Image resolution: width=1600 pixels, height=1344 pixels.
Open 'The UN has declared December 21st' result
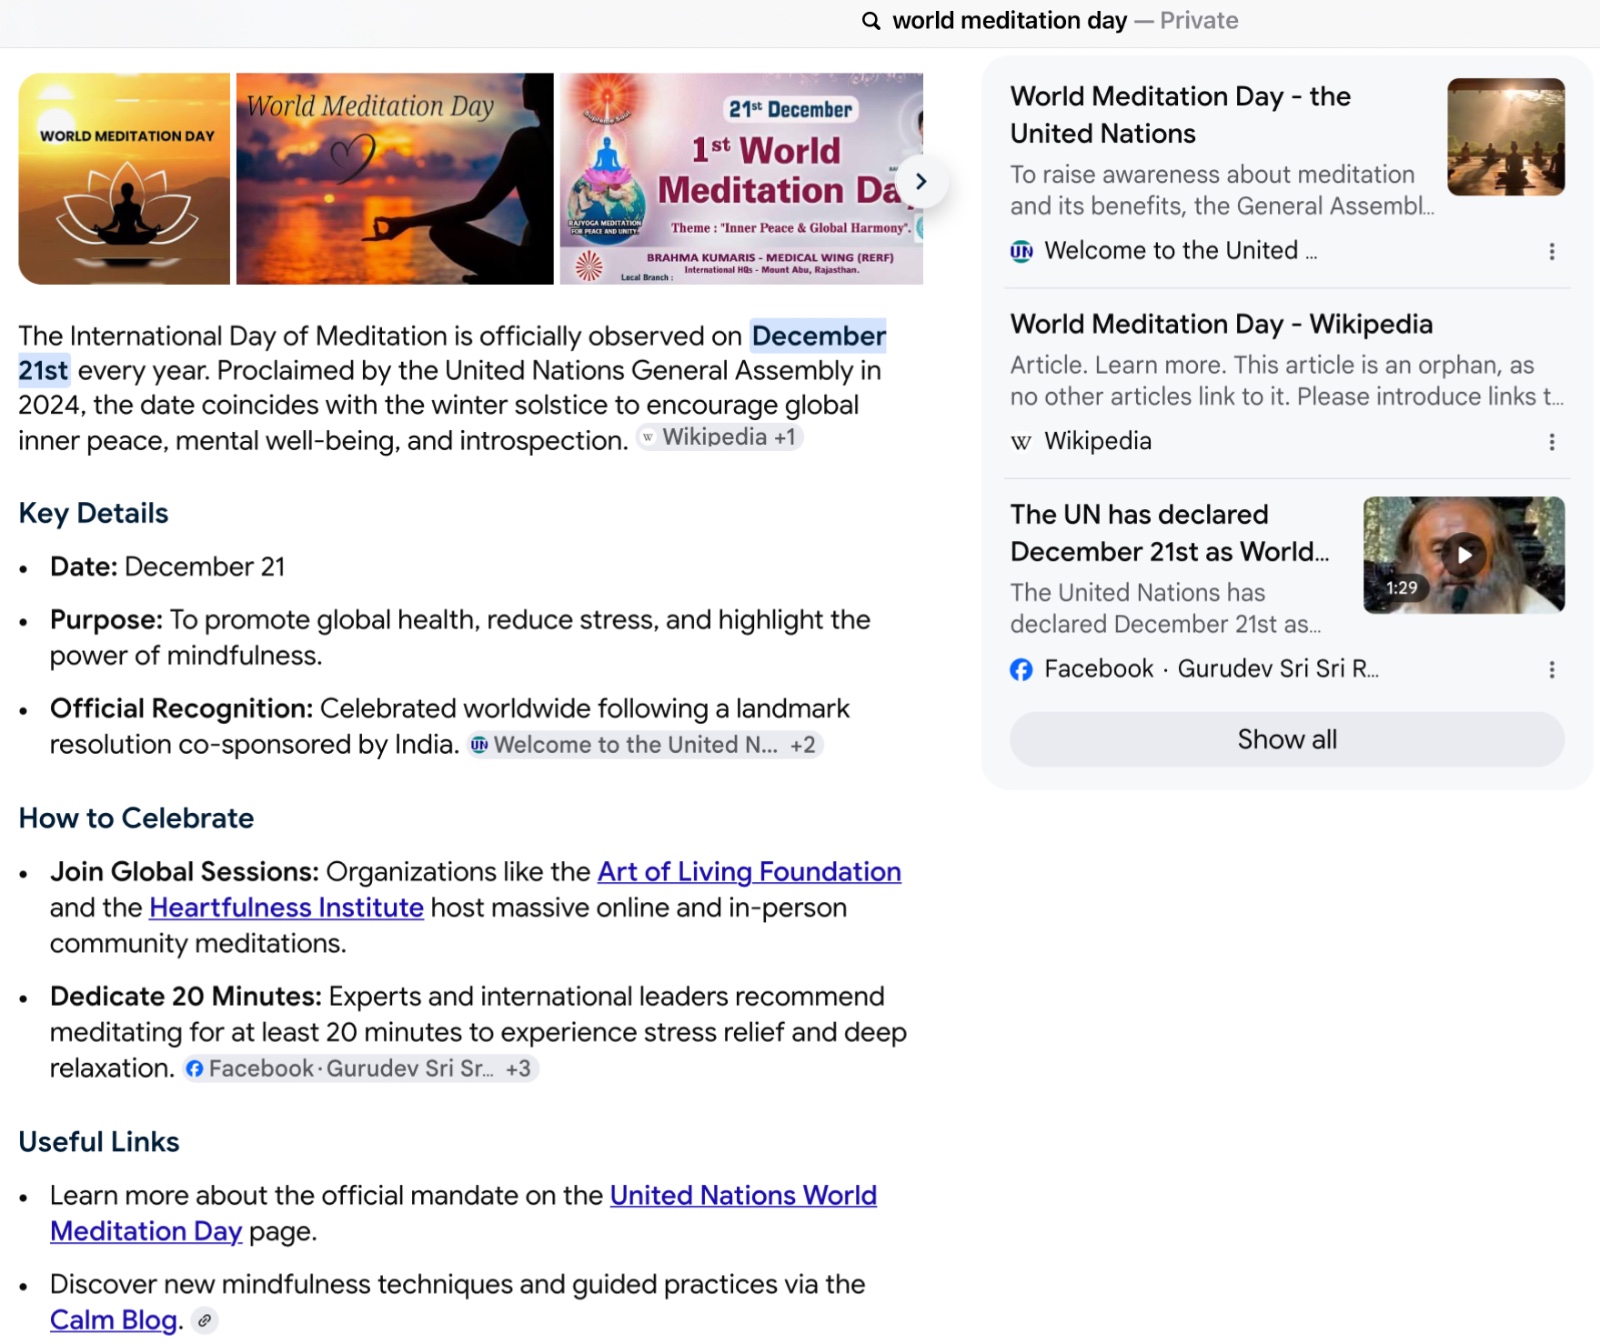coord(1170,533)
